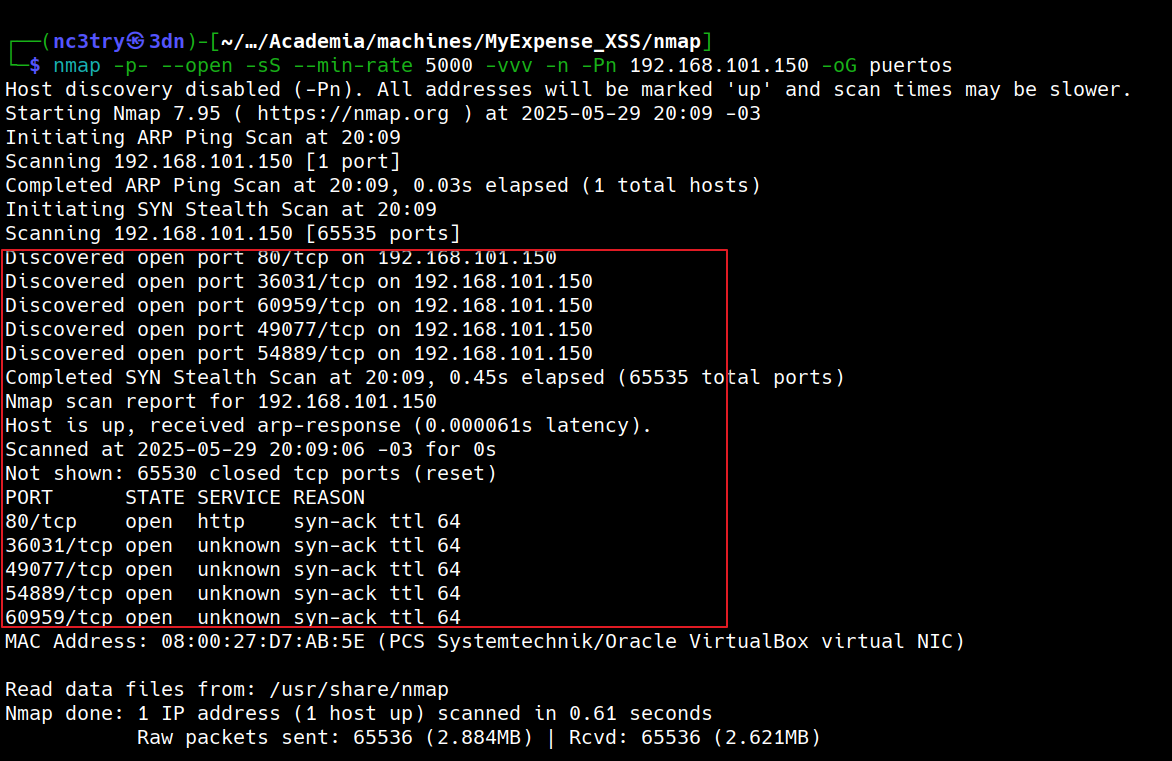
Task: Click 'Scanned at 2025-05-29 20:09:06' line
Action: point(250,449)
